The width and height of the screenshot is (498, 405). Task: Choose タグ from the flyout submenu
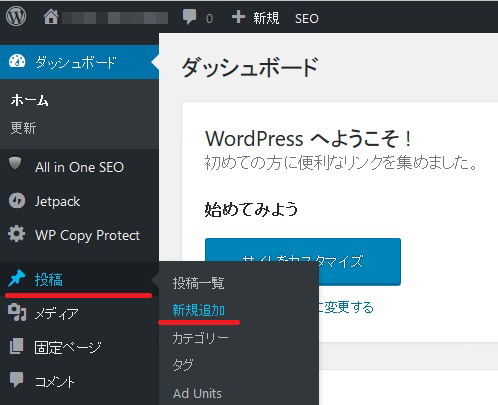(x=183, y=365)
